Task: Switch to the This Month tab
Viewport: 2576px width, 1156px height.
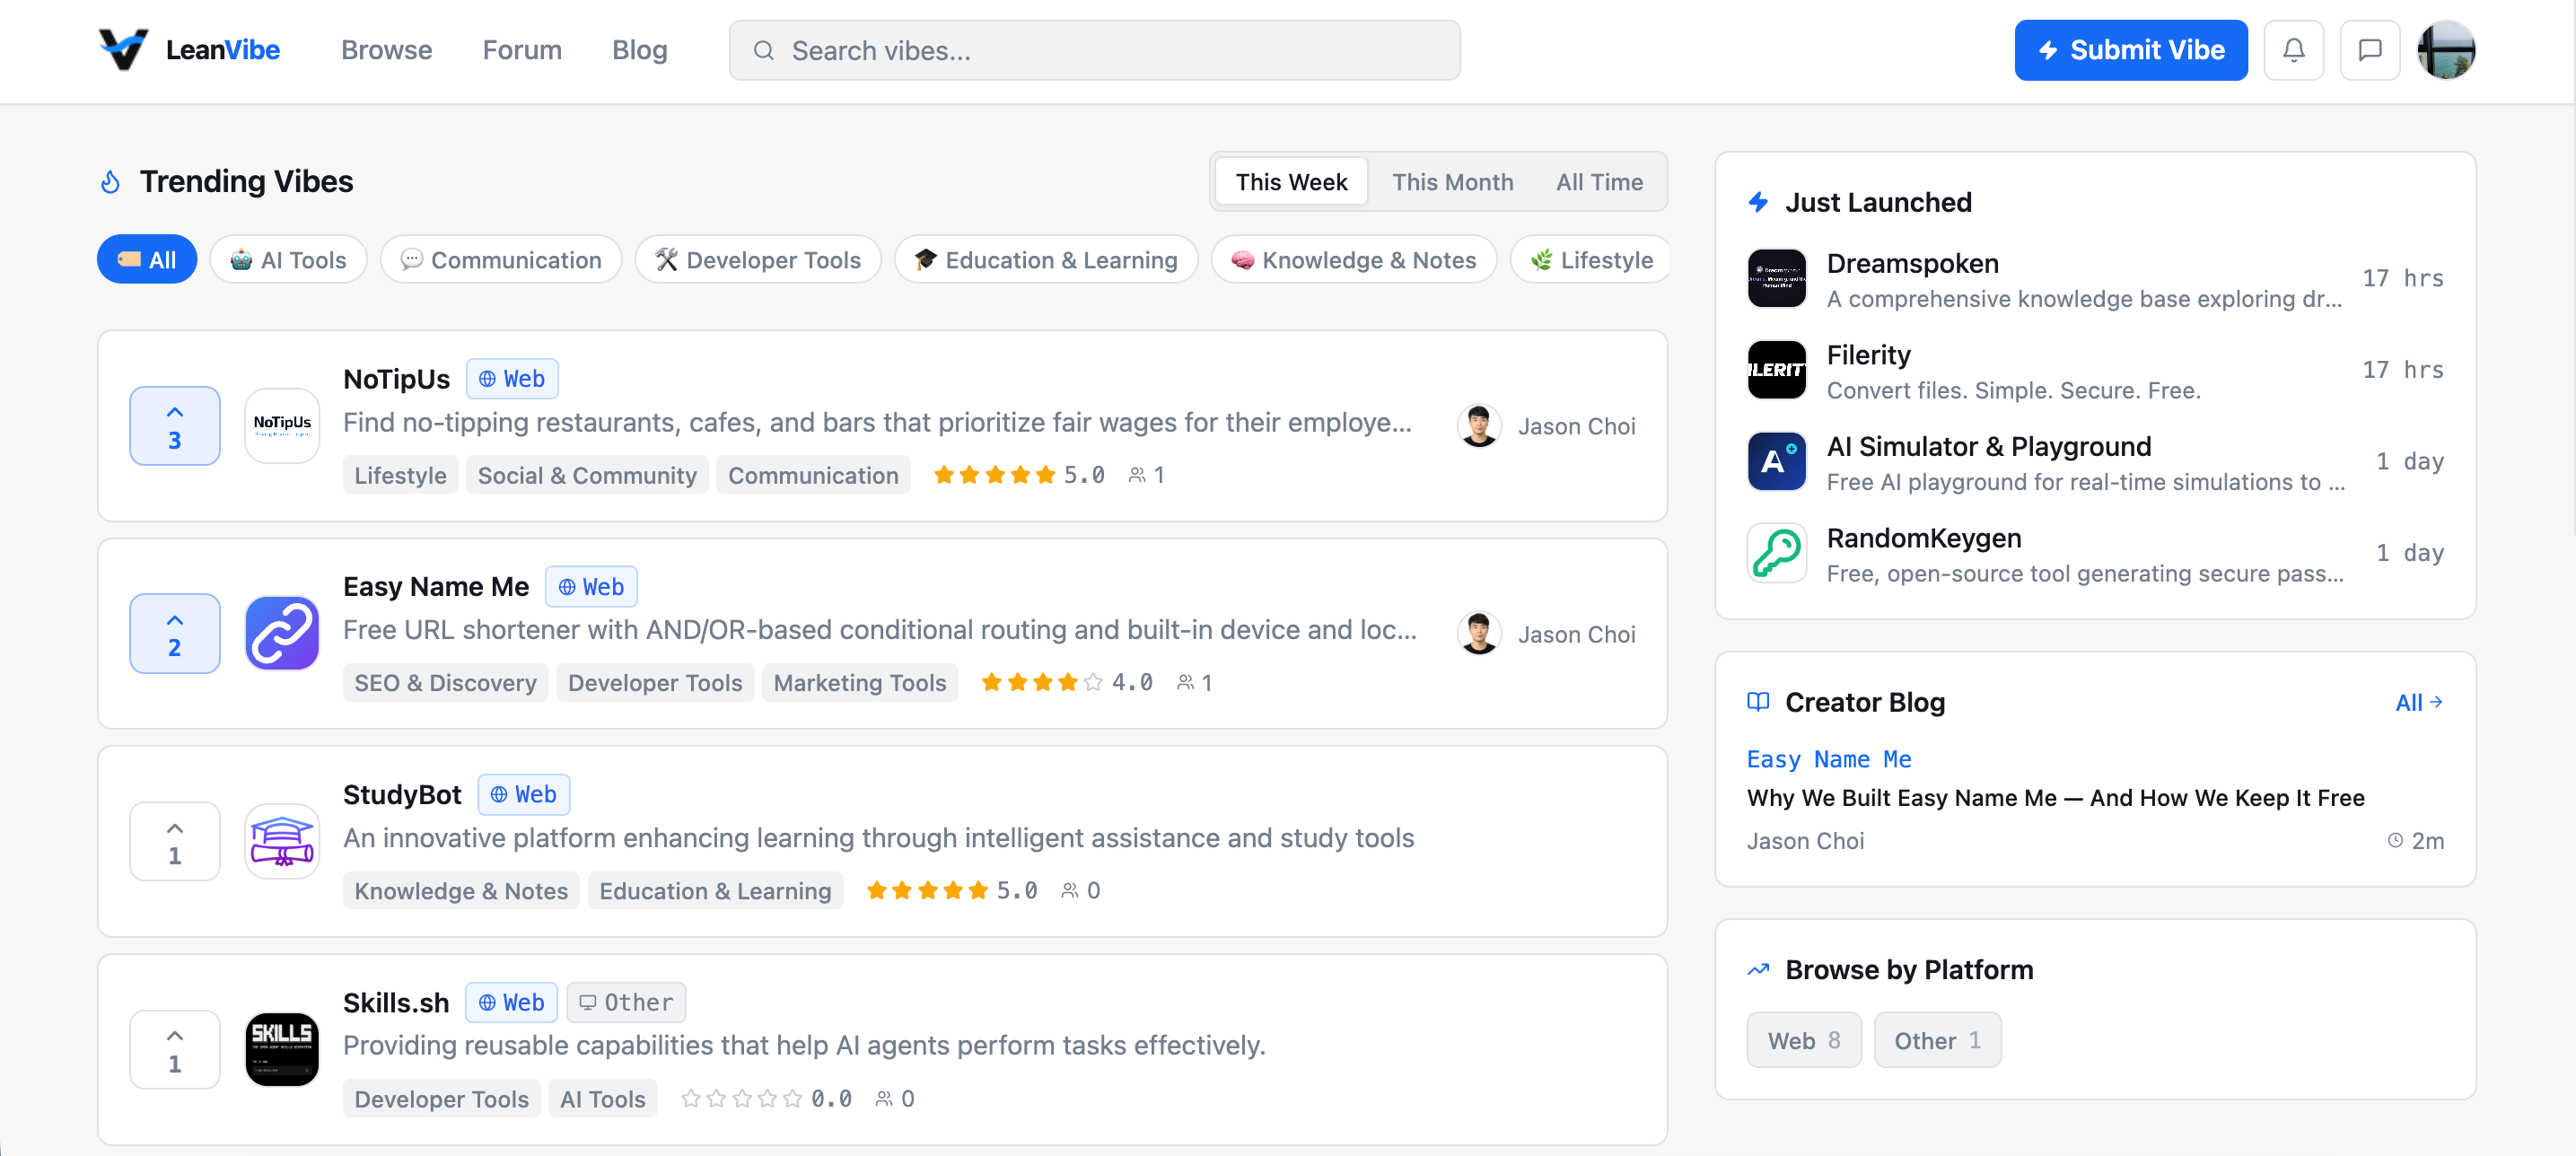Action: tap(1452, 182)
